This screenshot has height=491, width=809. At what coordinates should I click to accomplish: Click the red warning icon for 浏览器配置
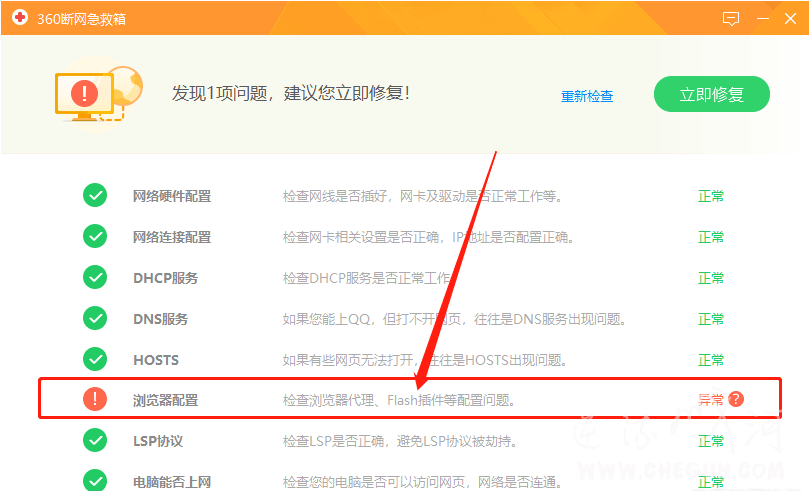[95, 399]
